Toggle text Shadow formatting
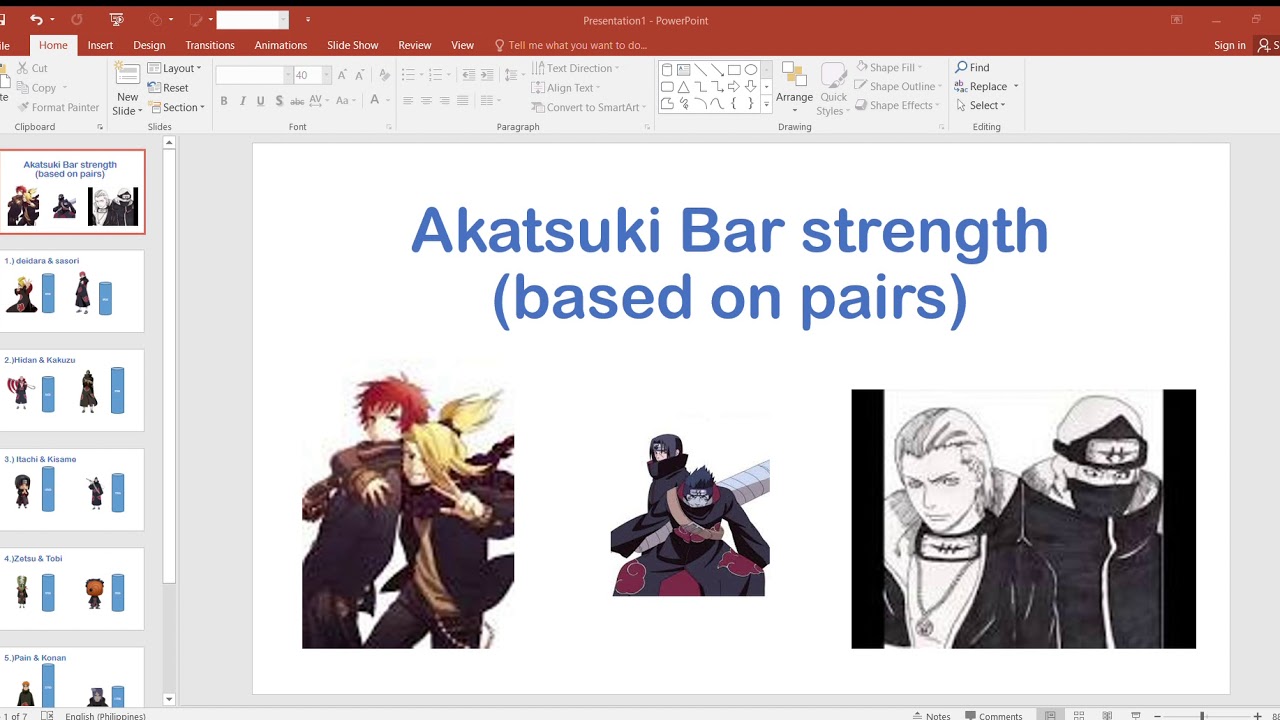The width and height of the screenshot is (1280, 720). tap(279, 101)
